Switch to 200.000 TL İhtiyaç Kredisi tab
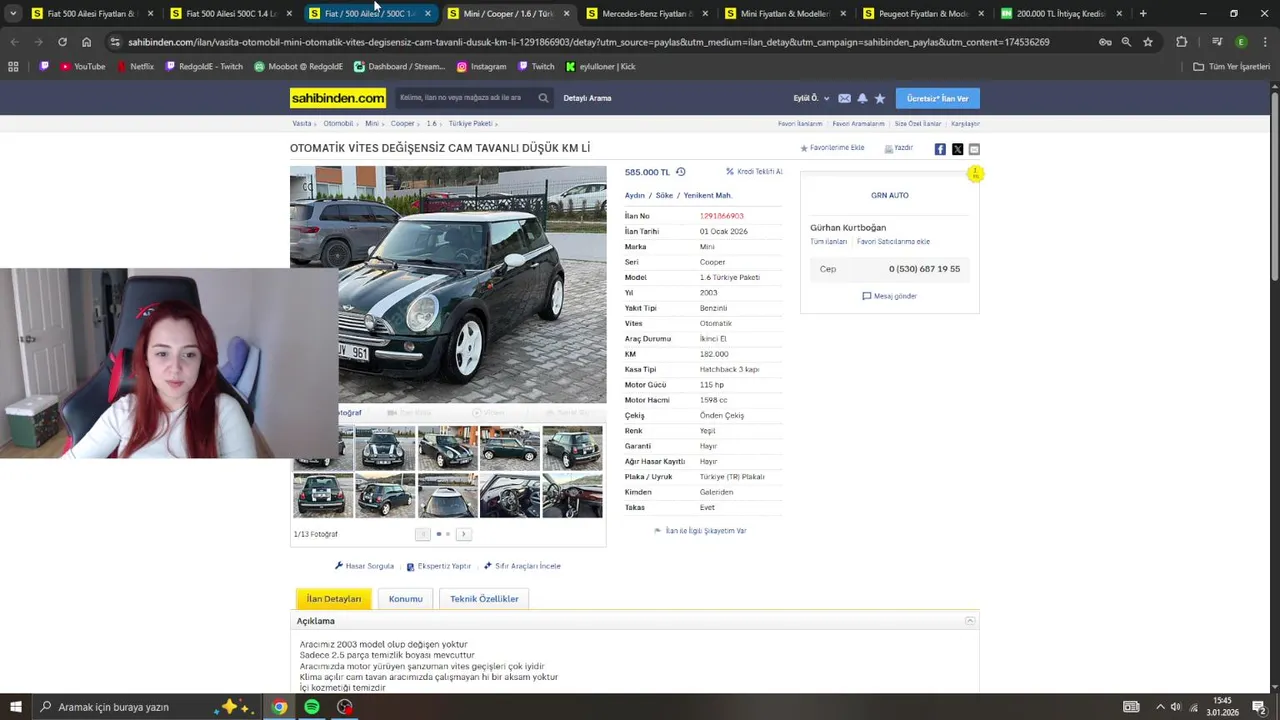Screen dimensions: 1280x720 (x=1062, y=14)
